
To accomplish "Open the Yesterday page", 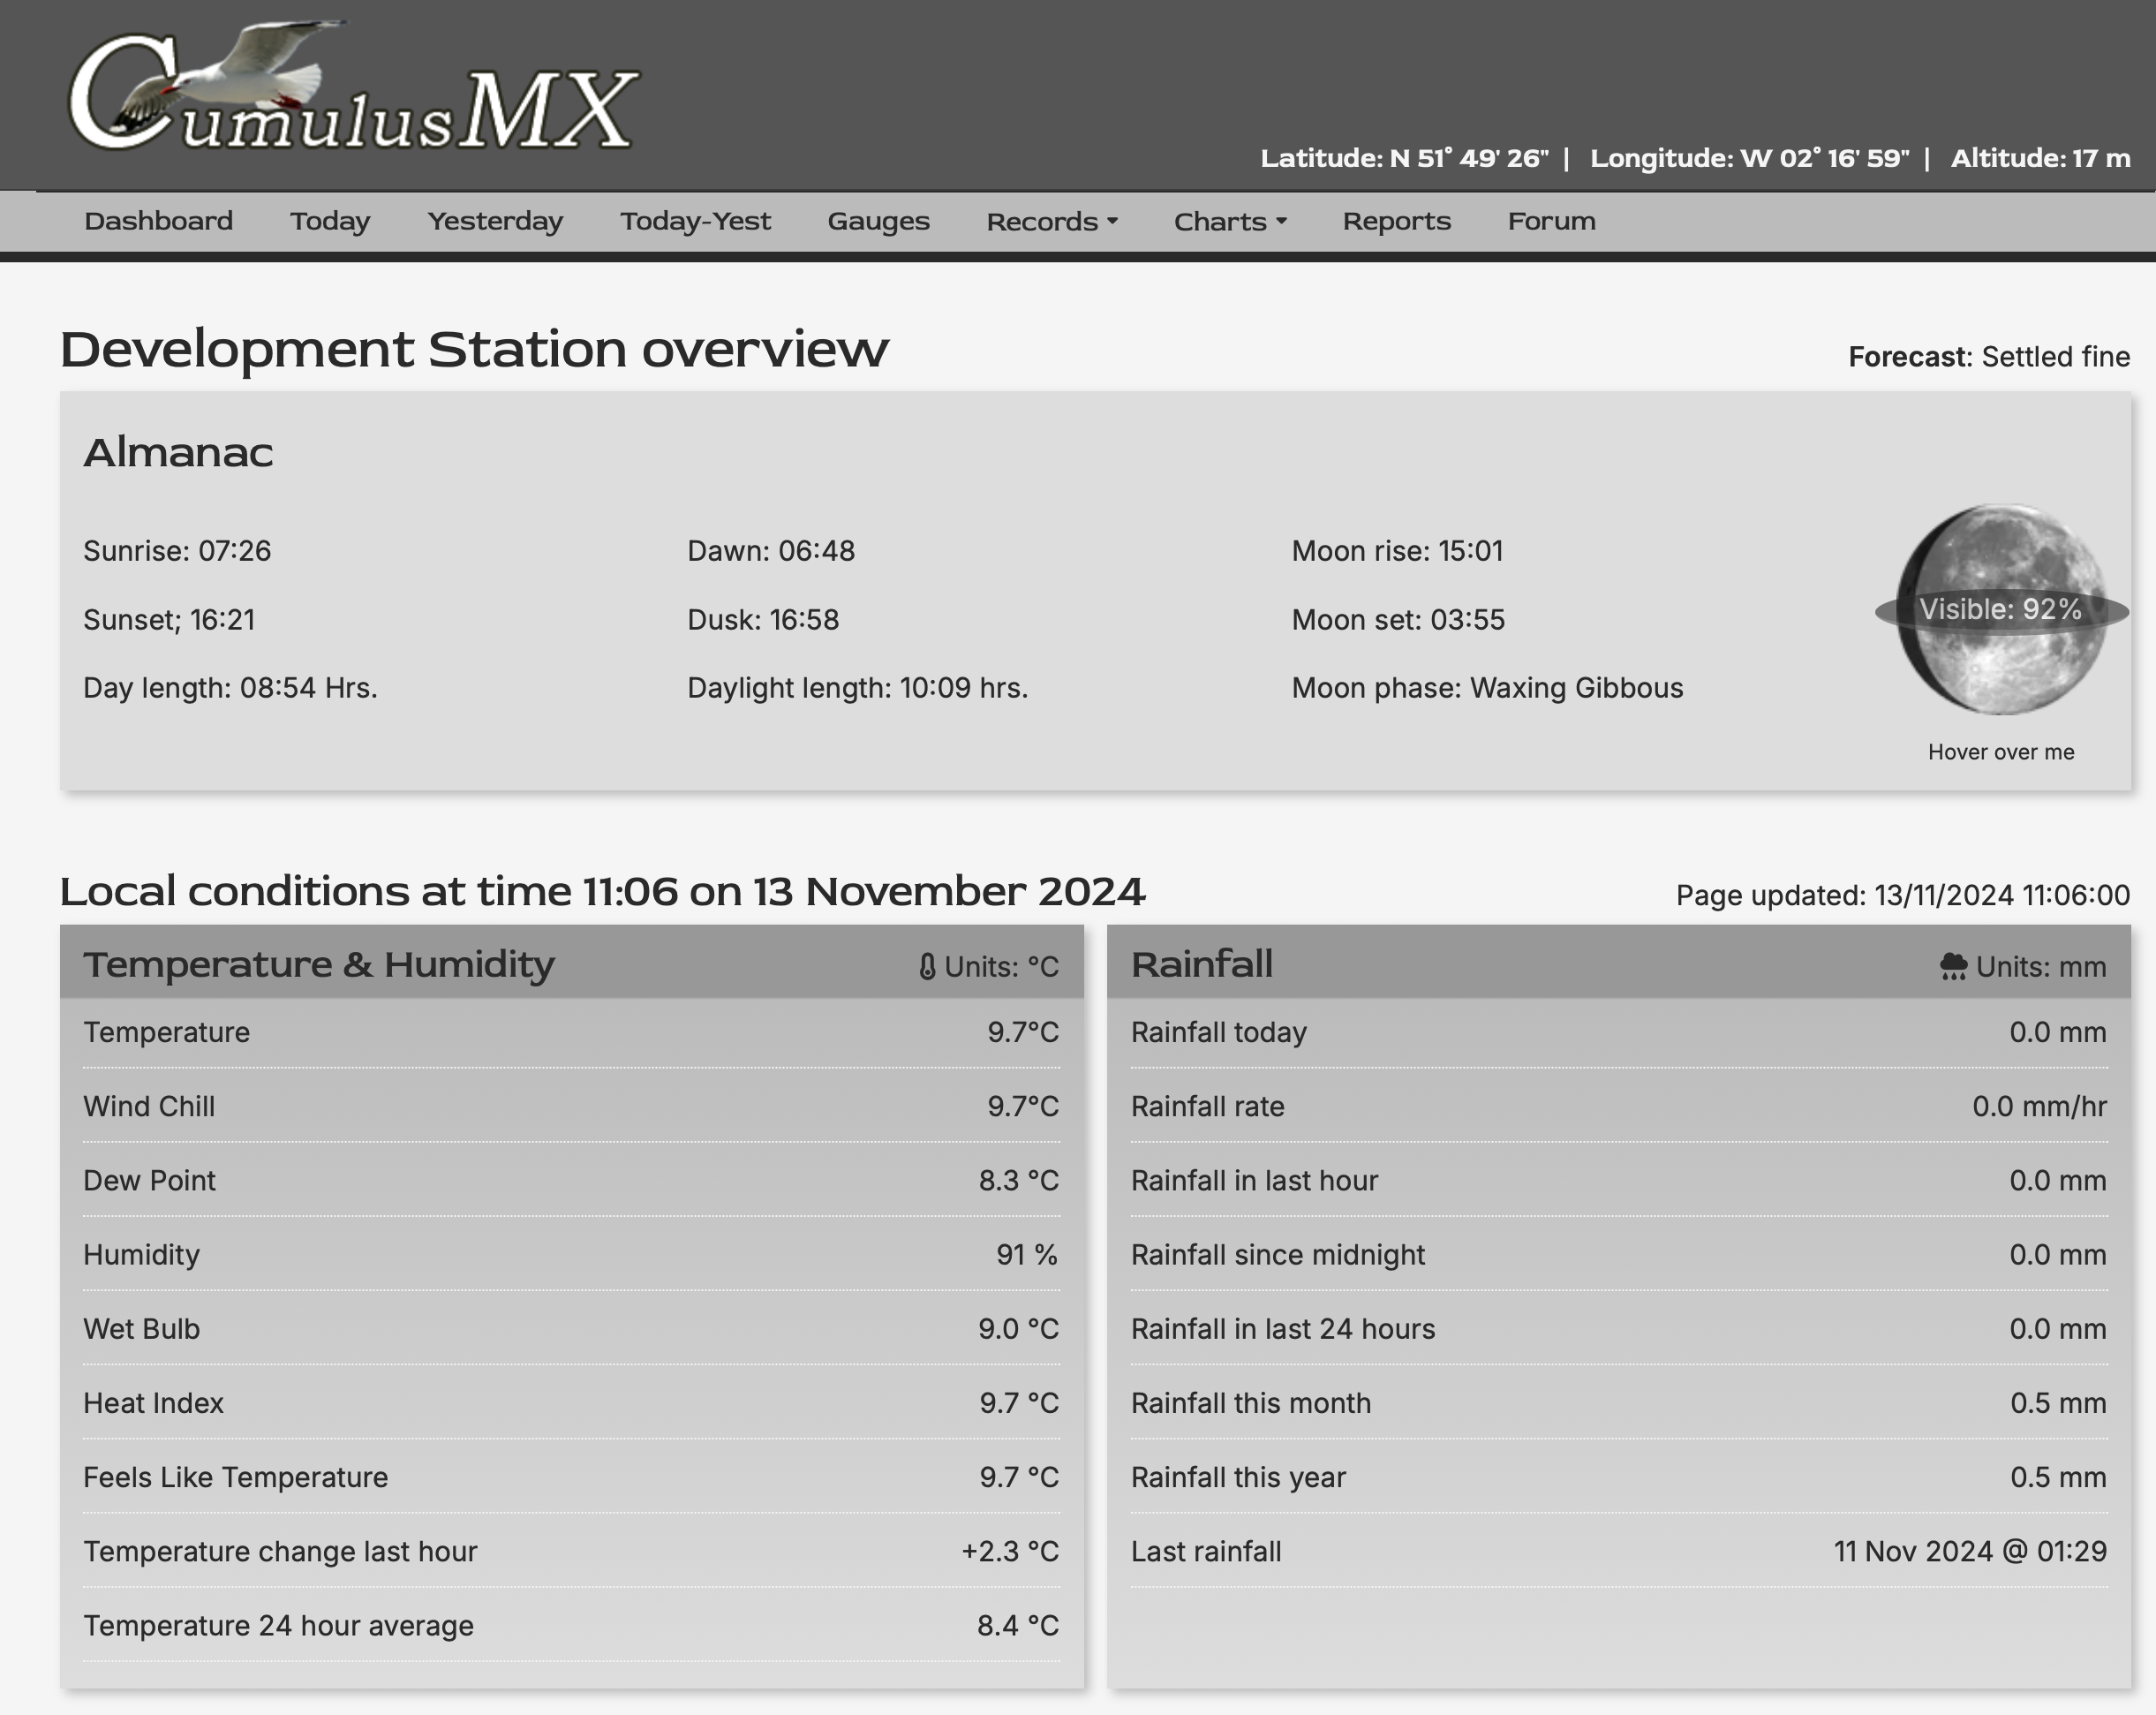I will [495, 221].
